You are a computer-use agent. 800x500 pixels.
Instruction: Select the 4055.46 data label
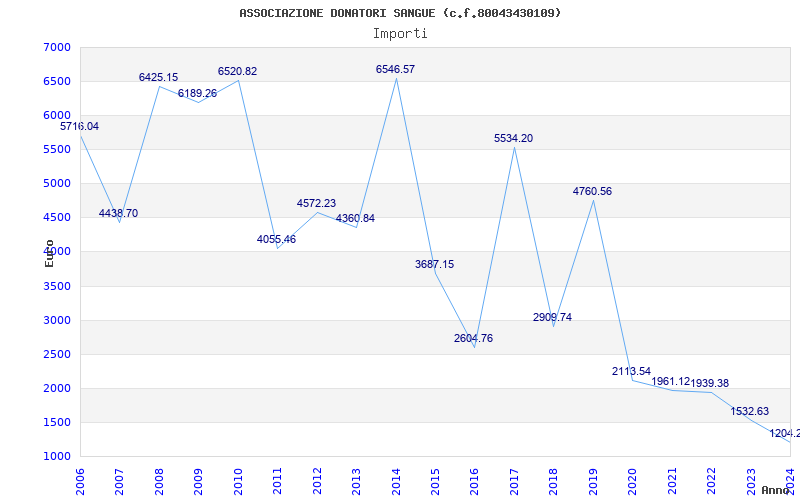click(277, 239)
